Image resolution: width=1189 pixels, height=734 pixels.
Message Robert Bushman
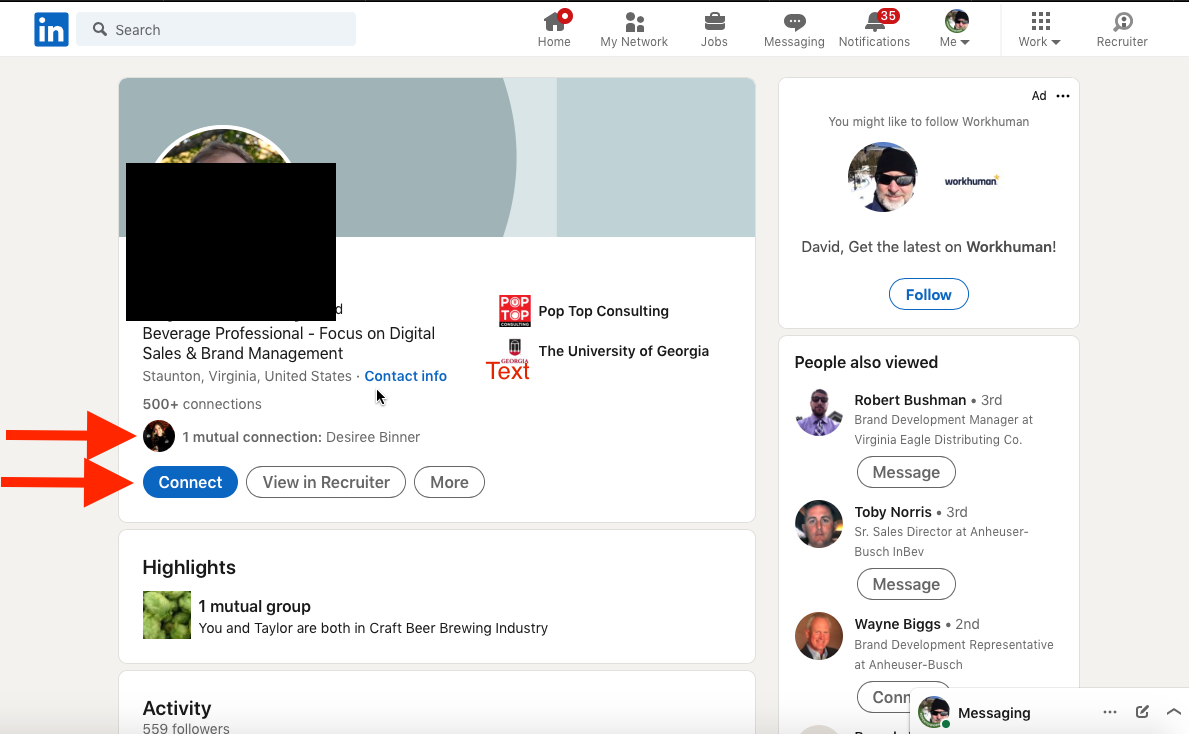coord(906,472)
